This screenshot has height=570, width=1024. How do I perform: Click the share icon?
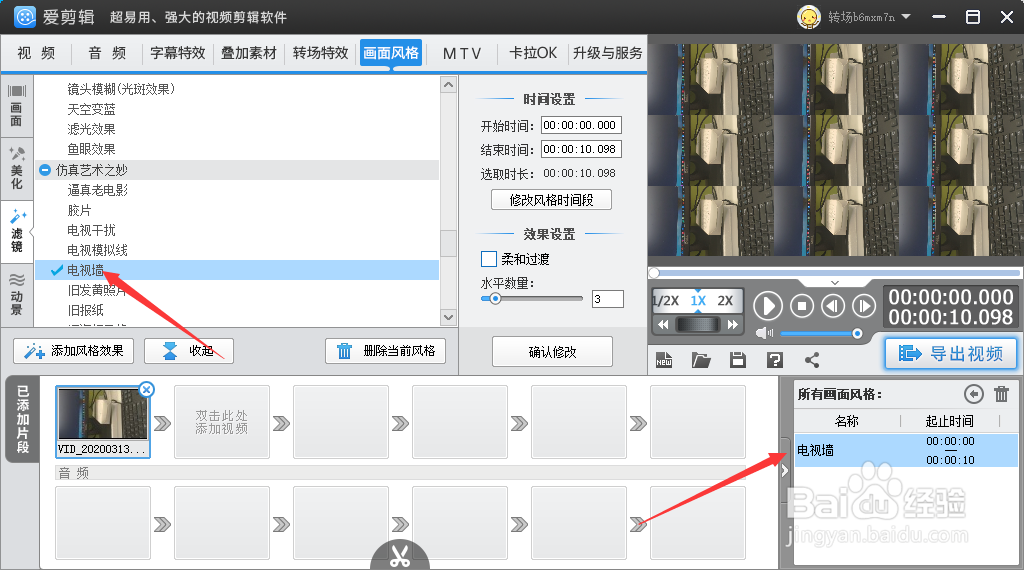pyautogui.click(x=812, y=360)
